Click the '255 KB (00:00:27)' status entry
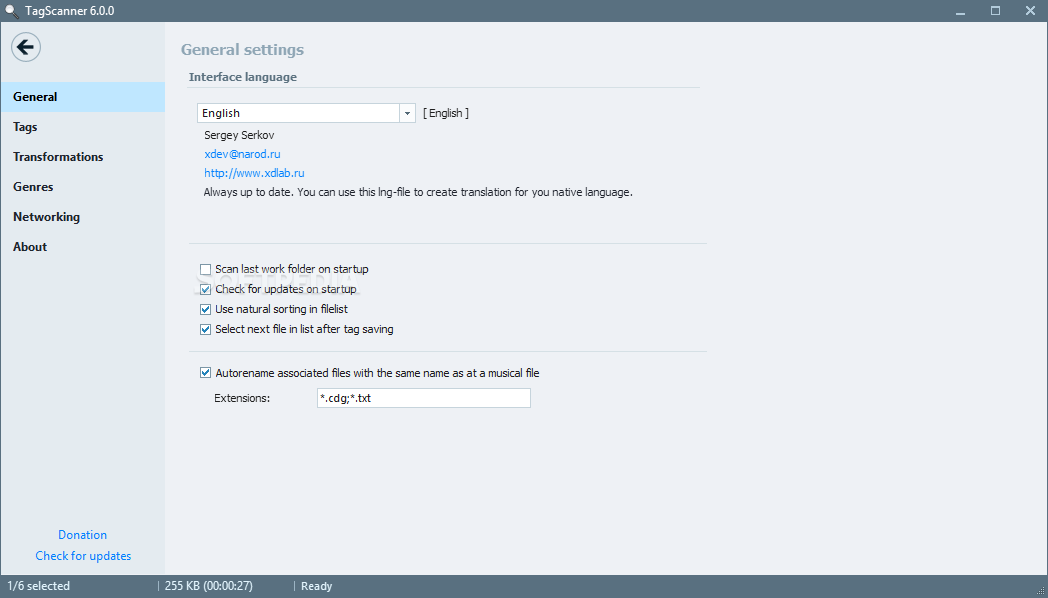 coord(209,586)
